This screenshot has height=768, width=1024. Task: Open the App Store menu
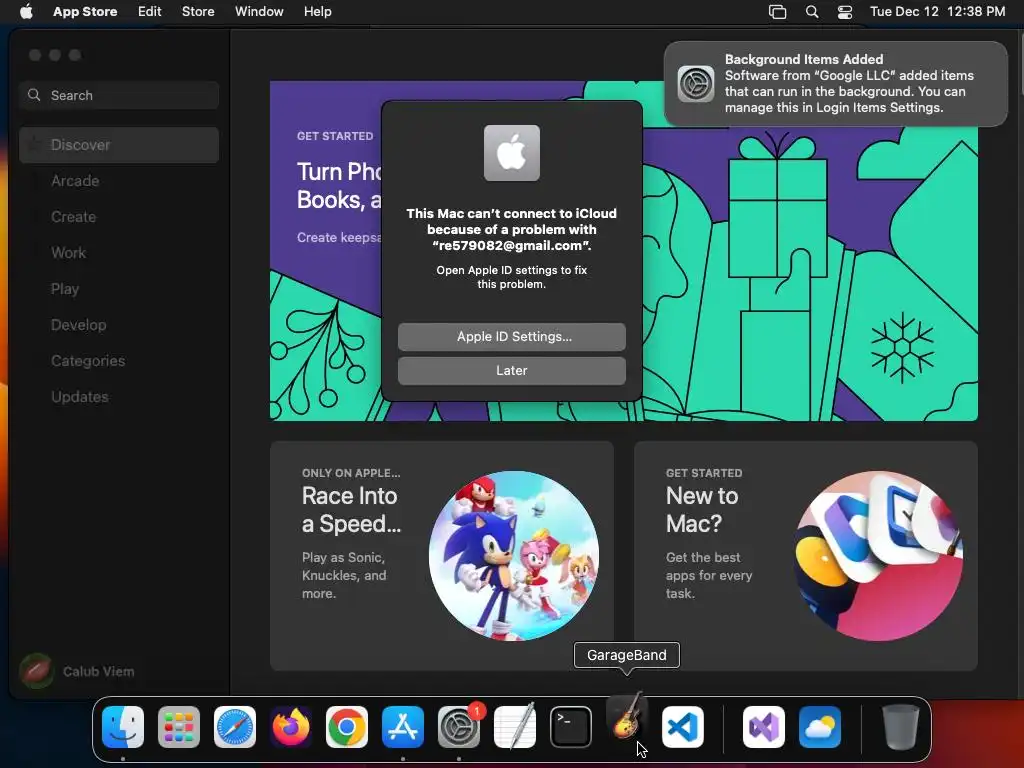coord(85,12)
